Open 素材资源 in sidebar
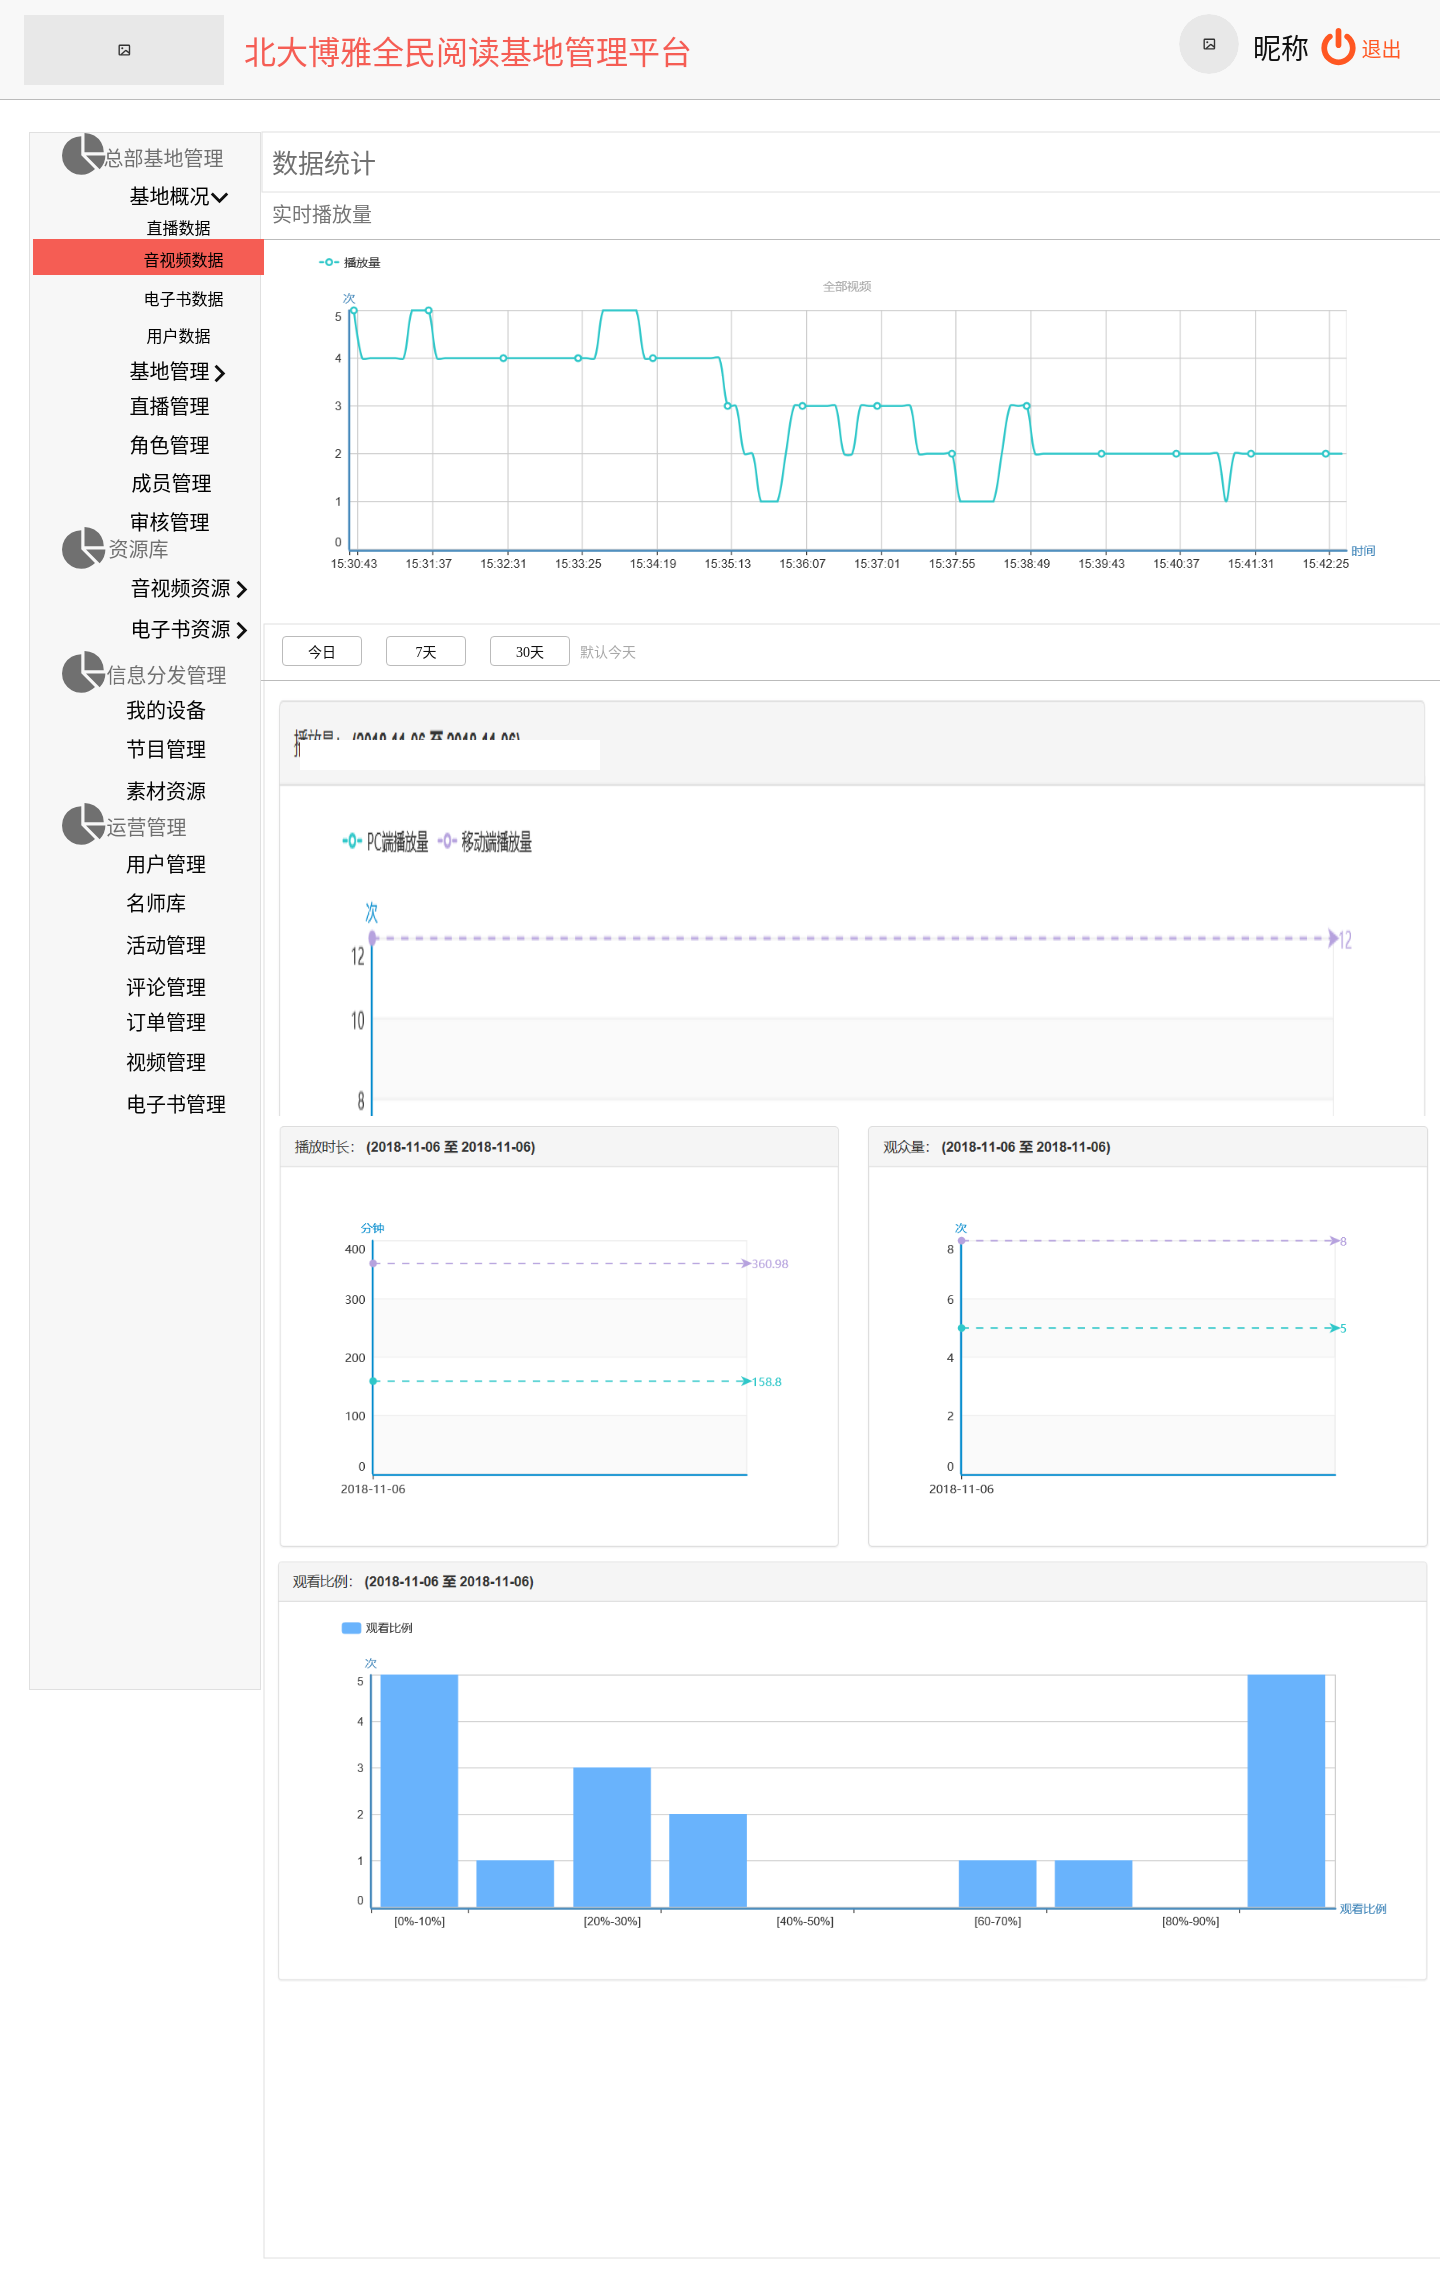 [166, 792]
